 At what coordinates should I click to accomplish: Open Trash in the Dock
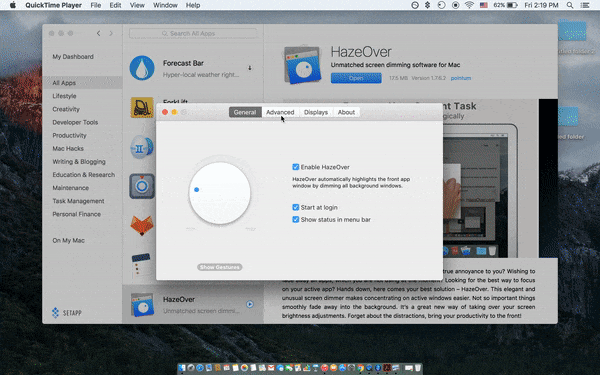pos(417,368)
